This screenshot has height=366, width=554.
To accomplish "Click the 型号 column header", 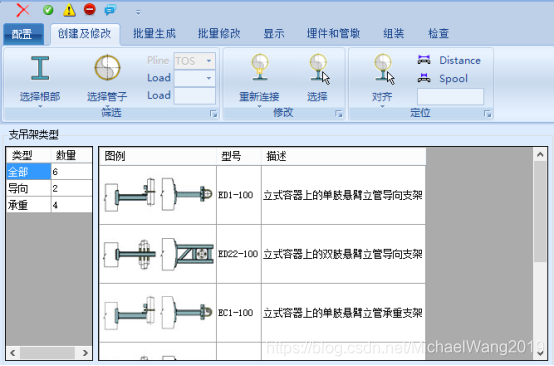I will [x=239, y=156].
